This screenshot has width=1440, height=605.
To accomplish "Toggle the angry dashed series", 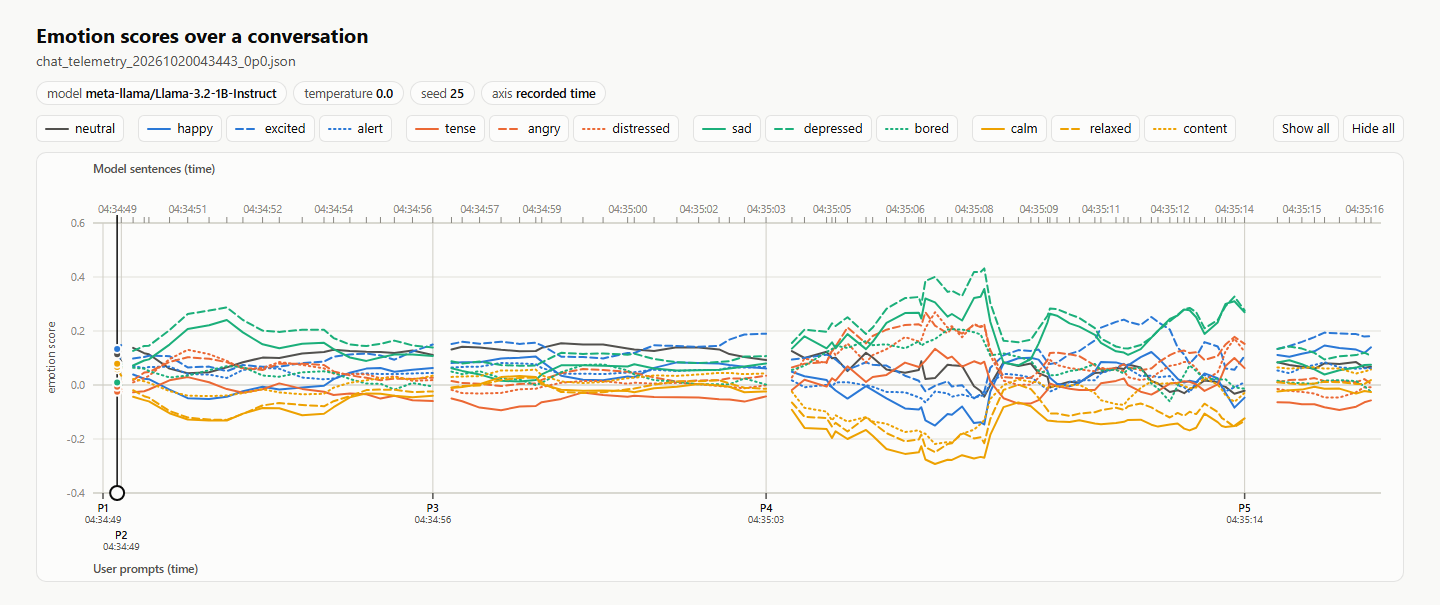I will [x=529, y=128].
